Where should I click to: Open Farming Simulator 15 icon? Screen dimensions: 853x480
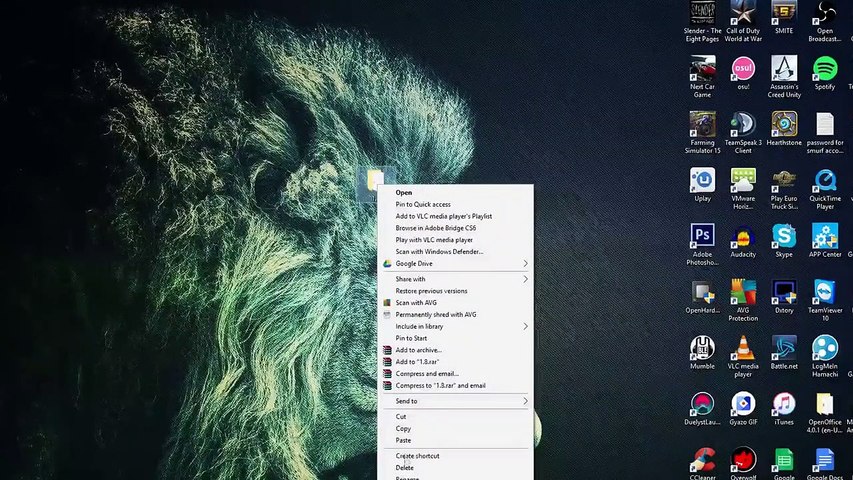pos(702,133)
